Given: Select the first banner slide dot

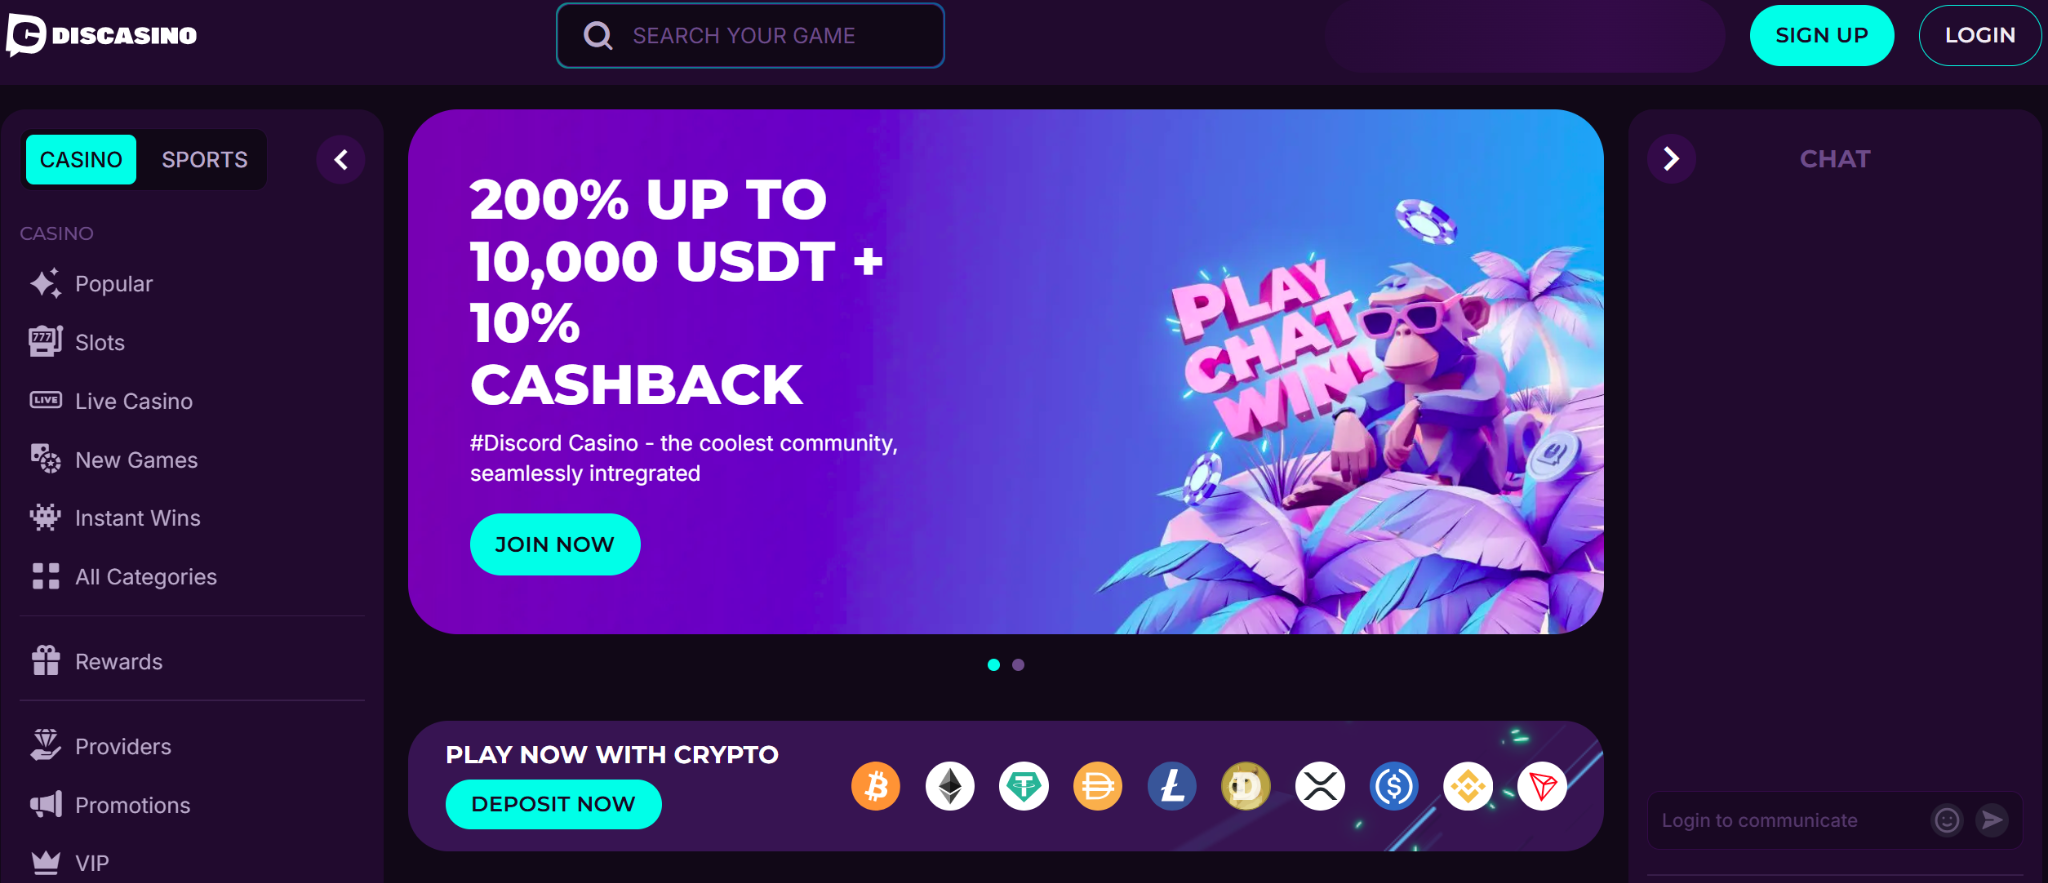Looking at the screenshot, I should pos(993,665).
